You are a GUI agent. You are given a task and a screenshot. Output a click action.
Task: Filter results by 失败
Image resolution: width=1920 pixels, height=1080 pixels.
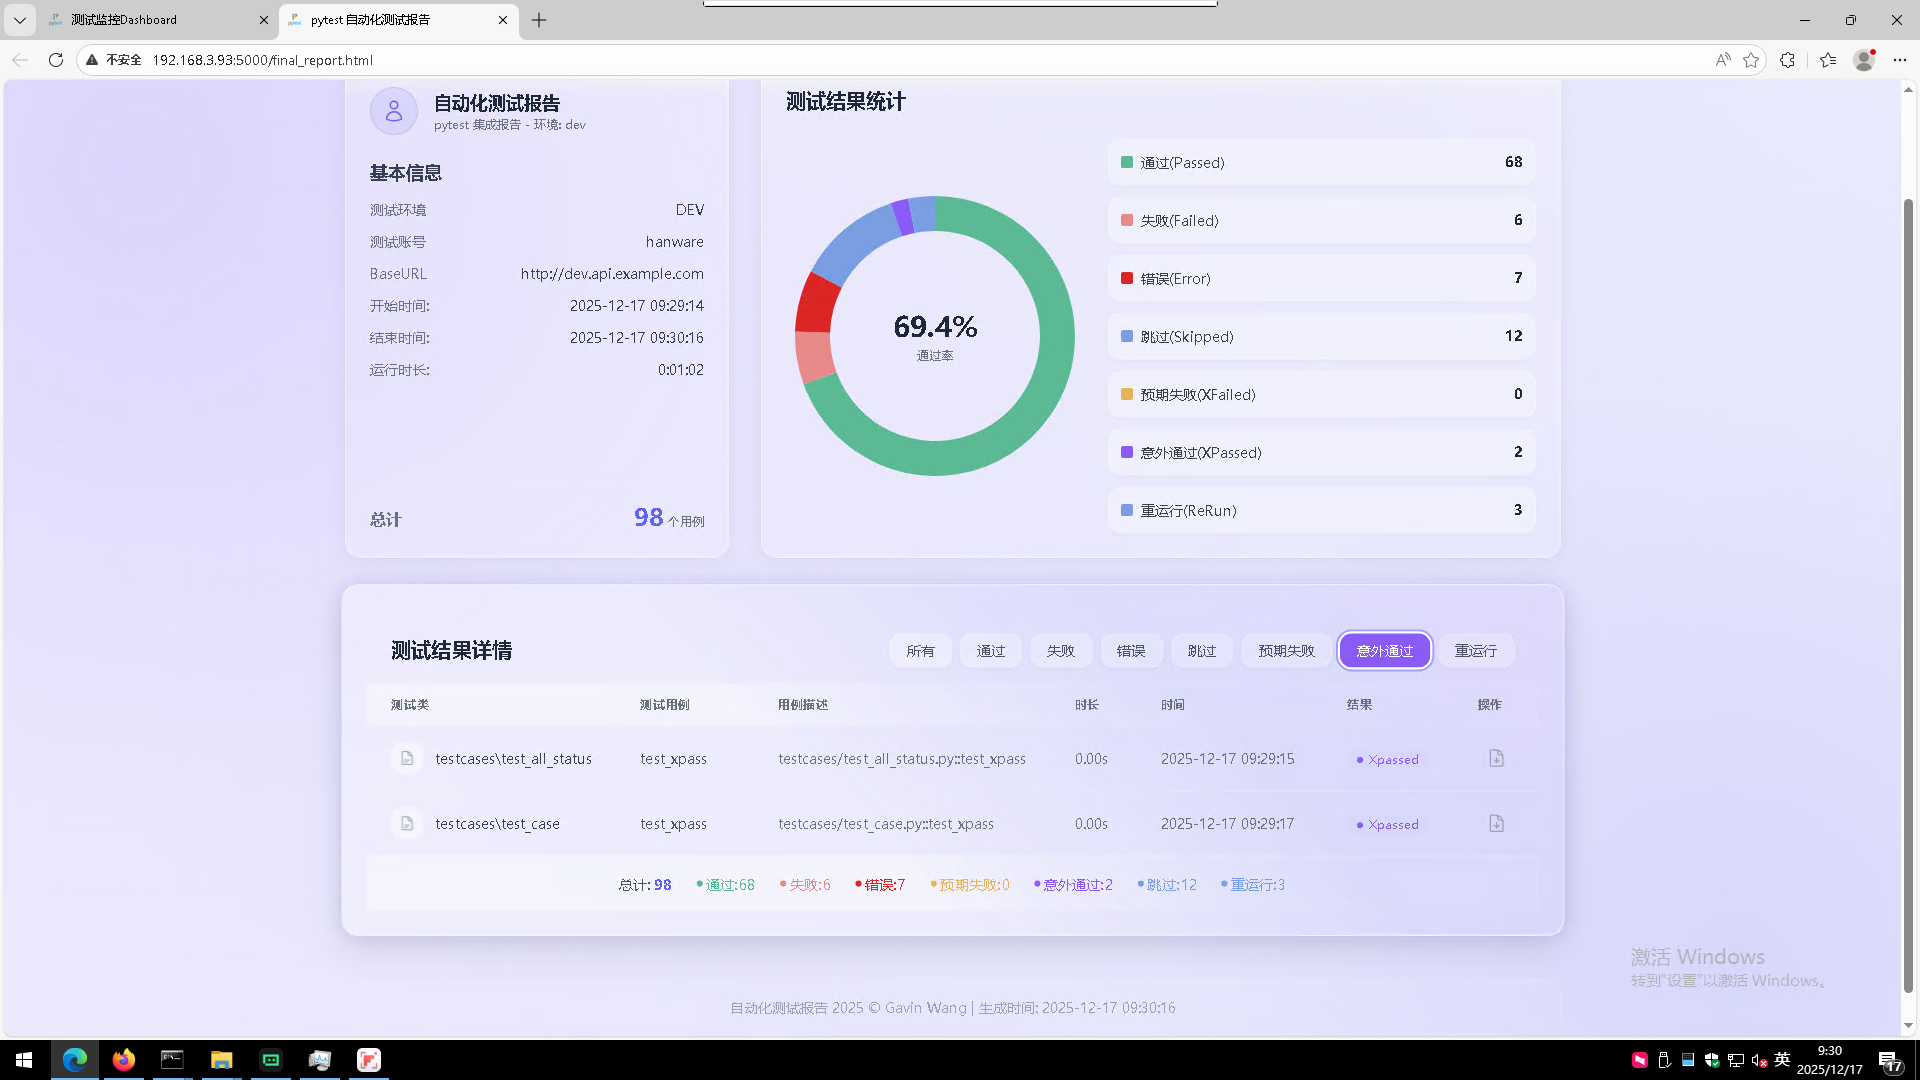point(1061,651)
